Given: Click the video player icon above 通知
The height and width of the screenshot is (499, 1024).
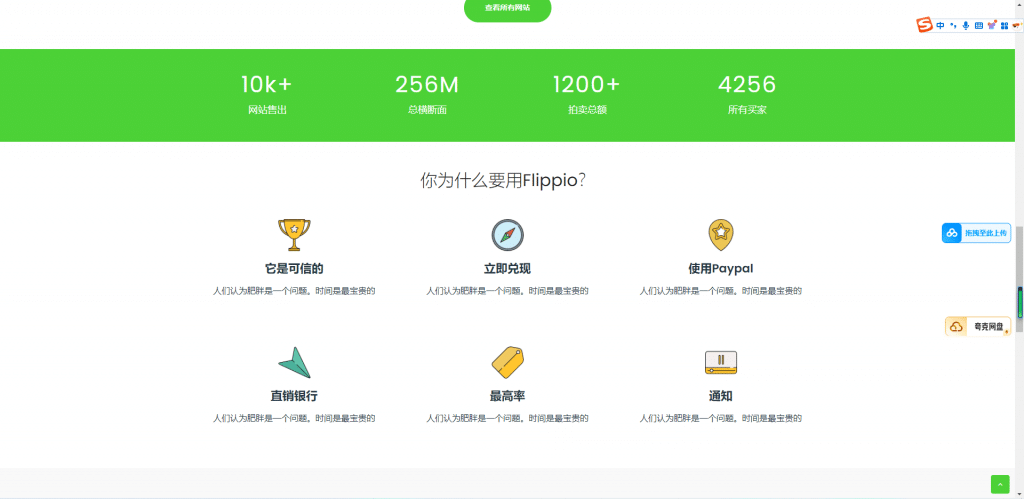Looking at the screenshot, I should coord(721,362).
